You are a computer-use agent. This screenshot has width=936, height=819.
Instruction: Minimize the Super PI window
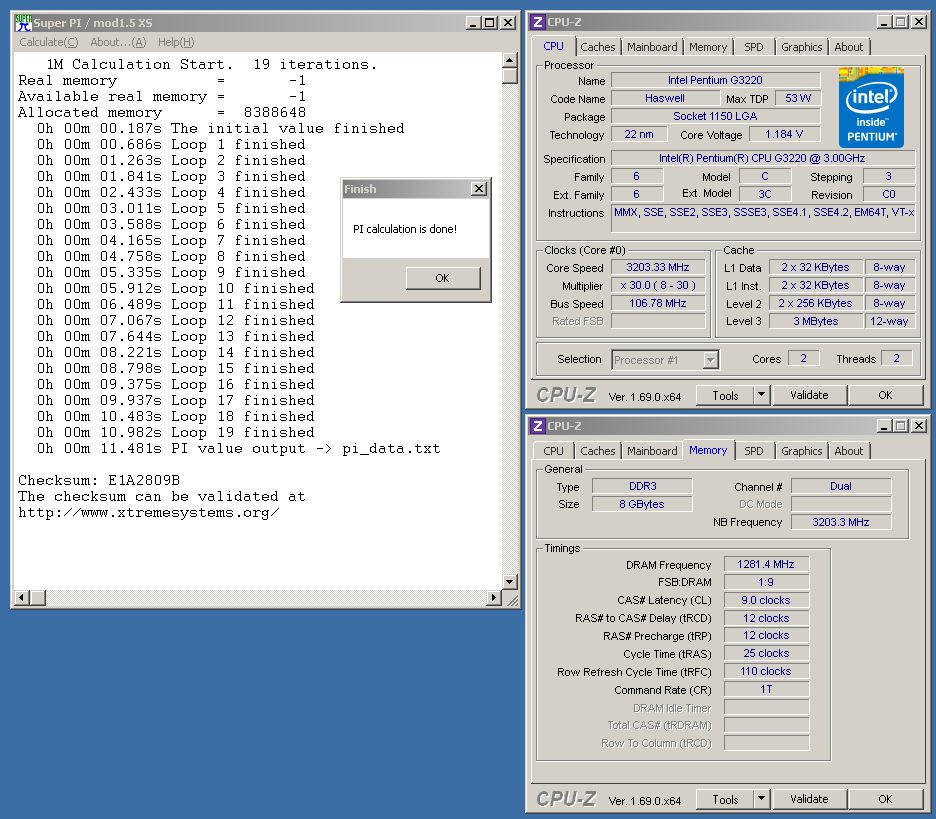pos(473,23)
